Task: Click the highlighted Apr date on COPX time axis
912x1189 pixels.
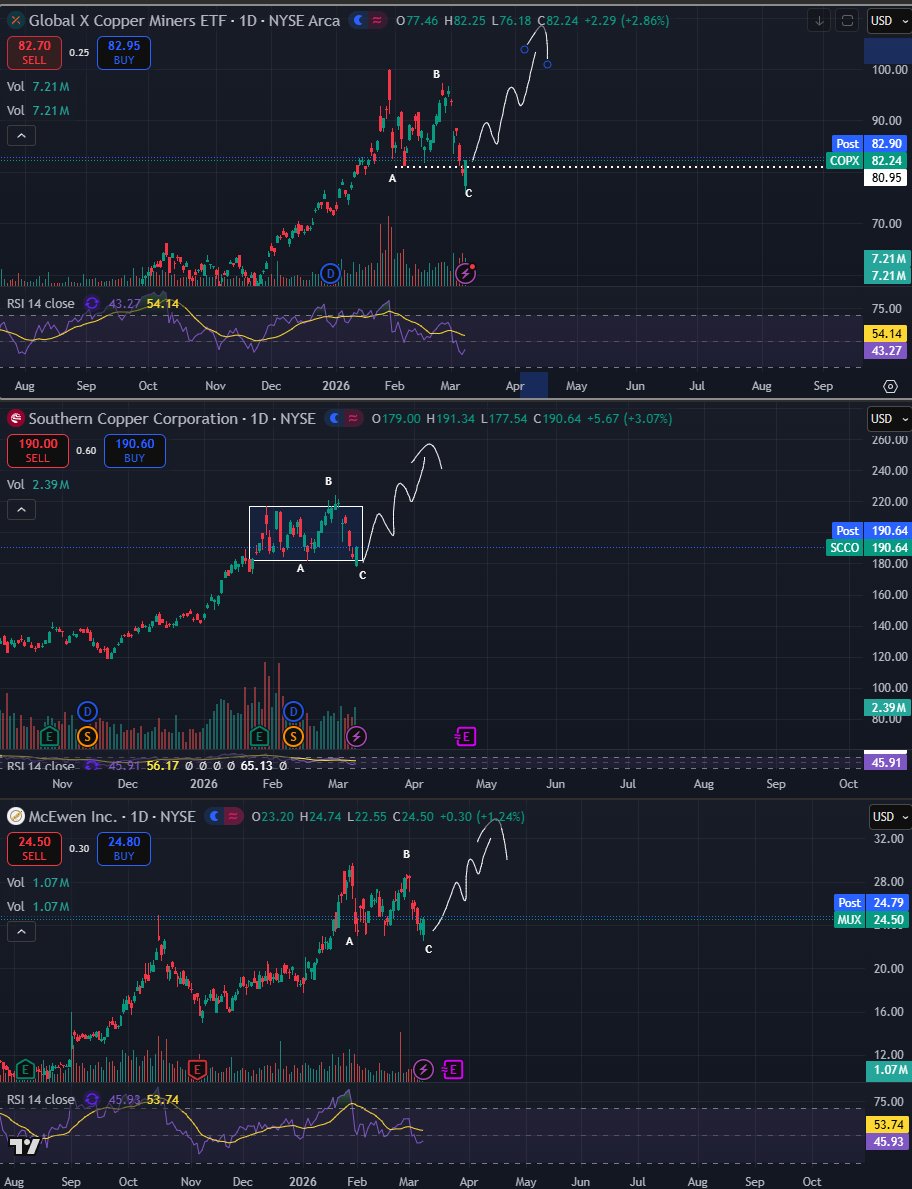Action: point(534,385)
